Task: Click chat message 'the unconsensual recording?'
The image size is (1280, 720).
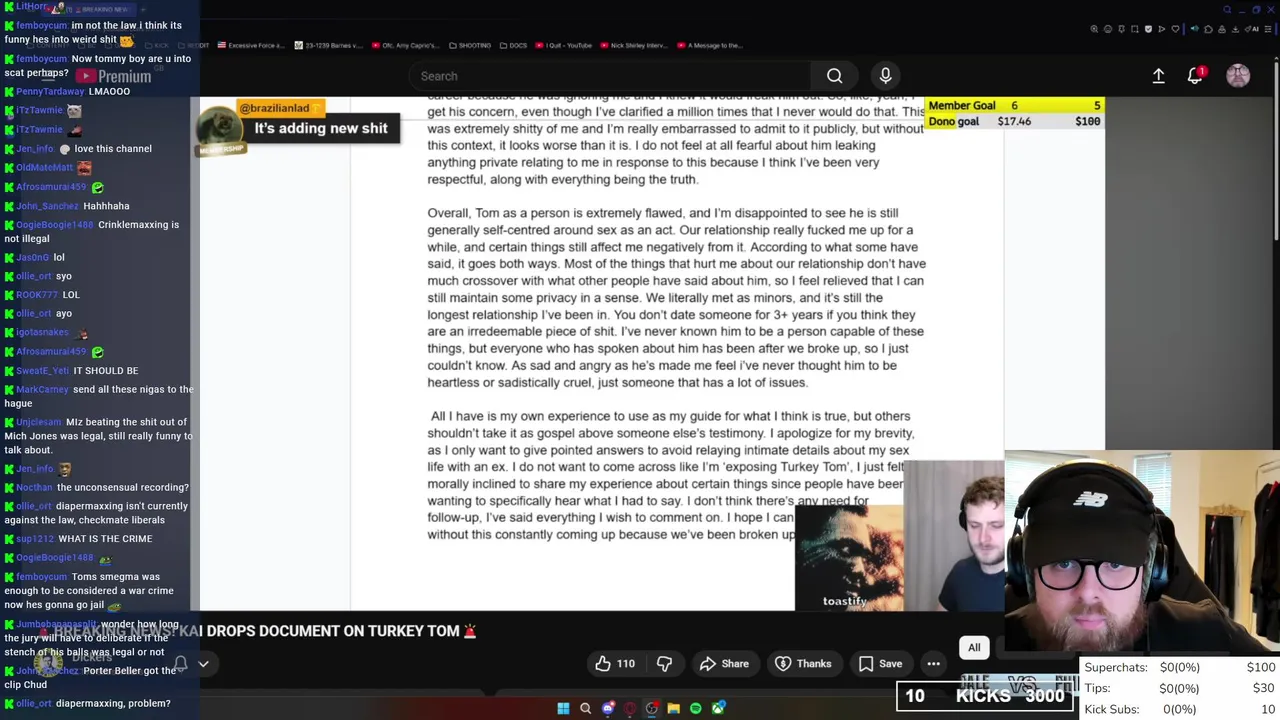Action: (122, 488)
